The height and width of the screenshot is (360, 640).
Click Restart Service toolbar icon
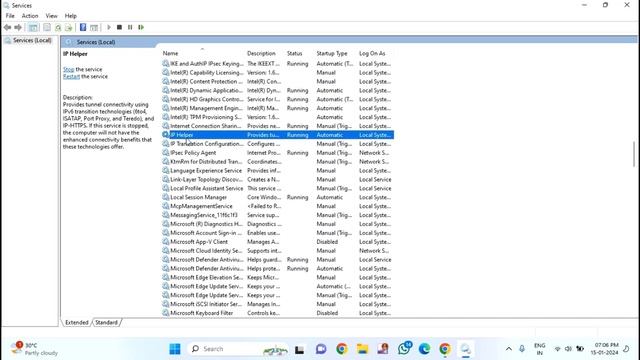(x=141, y=27)
